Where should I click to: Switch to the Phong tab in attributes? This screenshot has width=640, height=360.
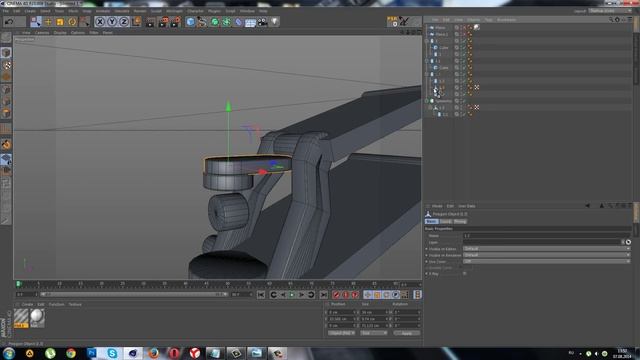[x=460, y=222]
